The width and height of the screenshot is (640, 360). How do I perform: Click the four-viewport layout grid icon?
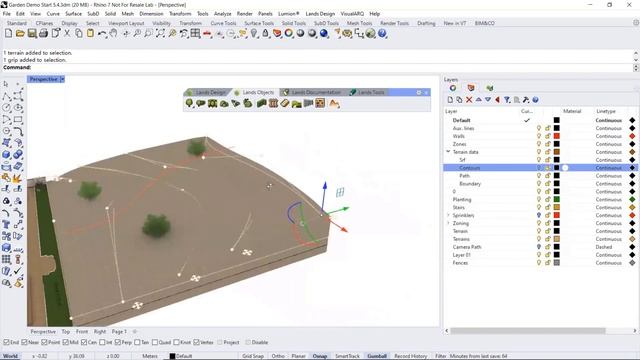[x=196, y=33]
